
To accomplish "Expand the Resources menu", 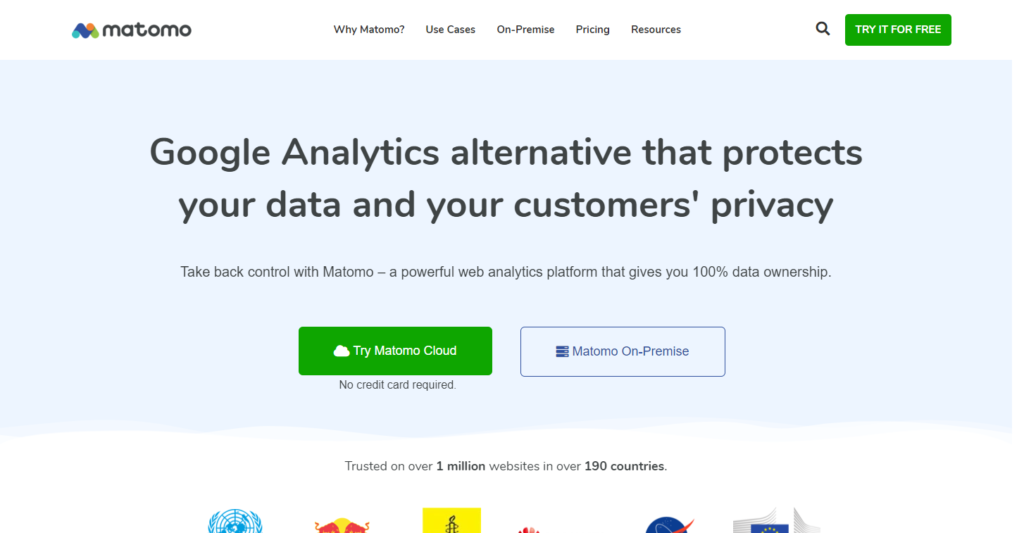I will point(655,30).
